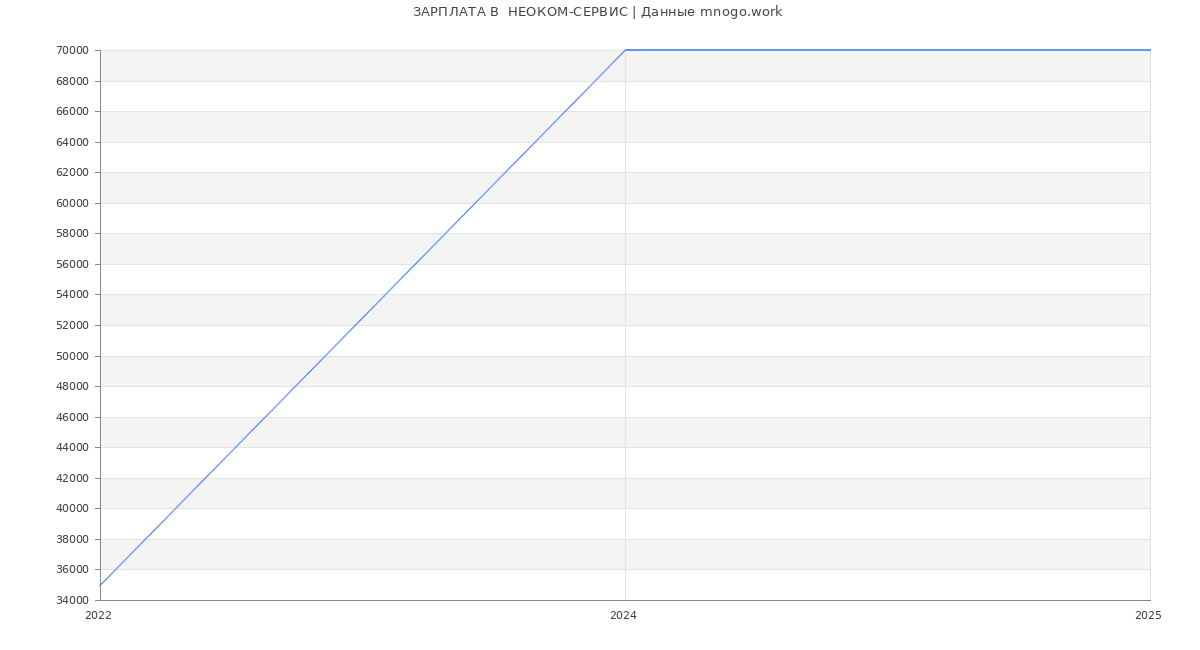Click the 2024 x-axis label
Viewport: 1200px width, 650px height.
pyautogui.click(x=623, y=616)
